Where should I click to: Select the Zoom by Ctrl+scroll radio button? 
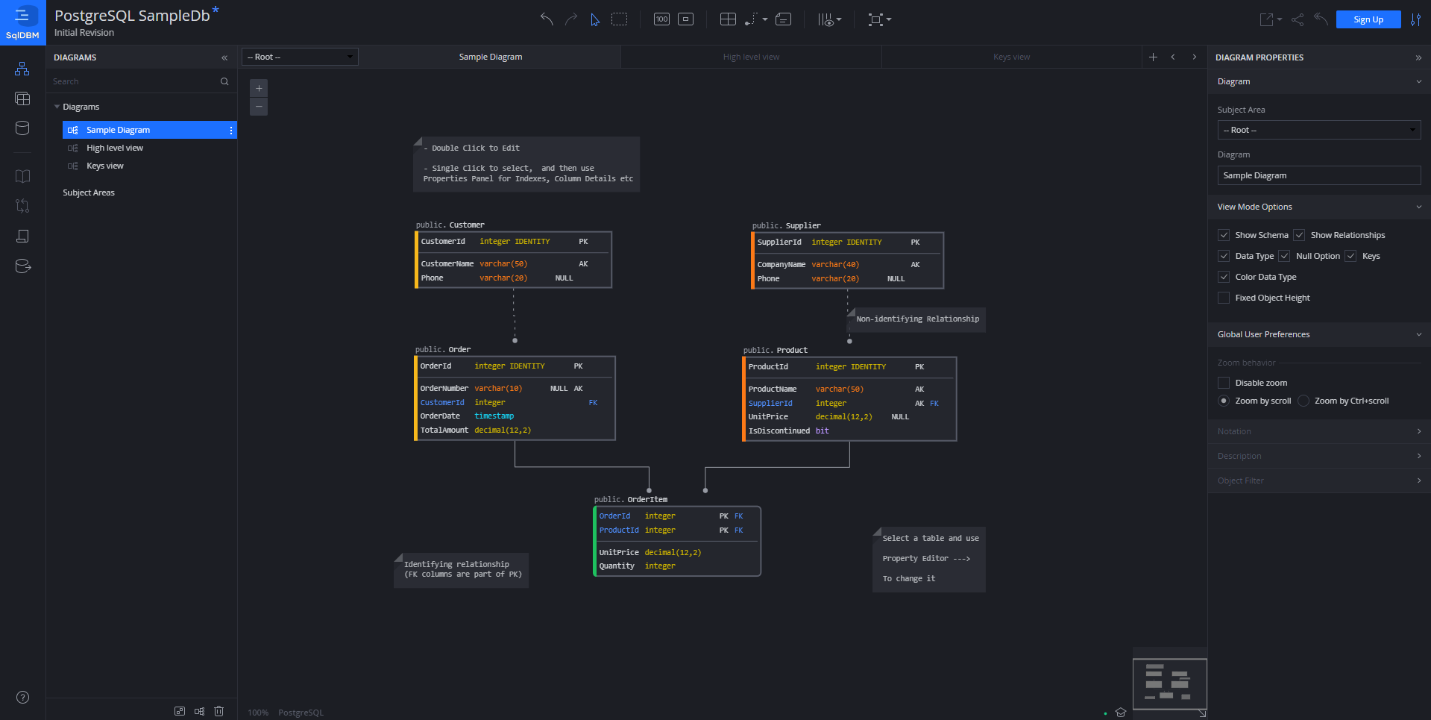[1304, 401]
